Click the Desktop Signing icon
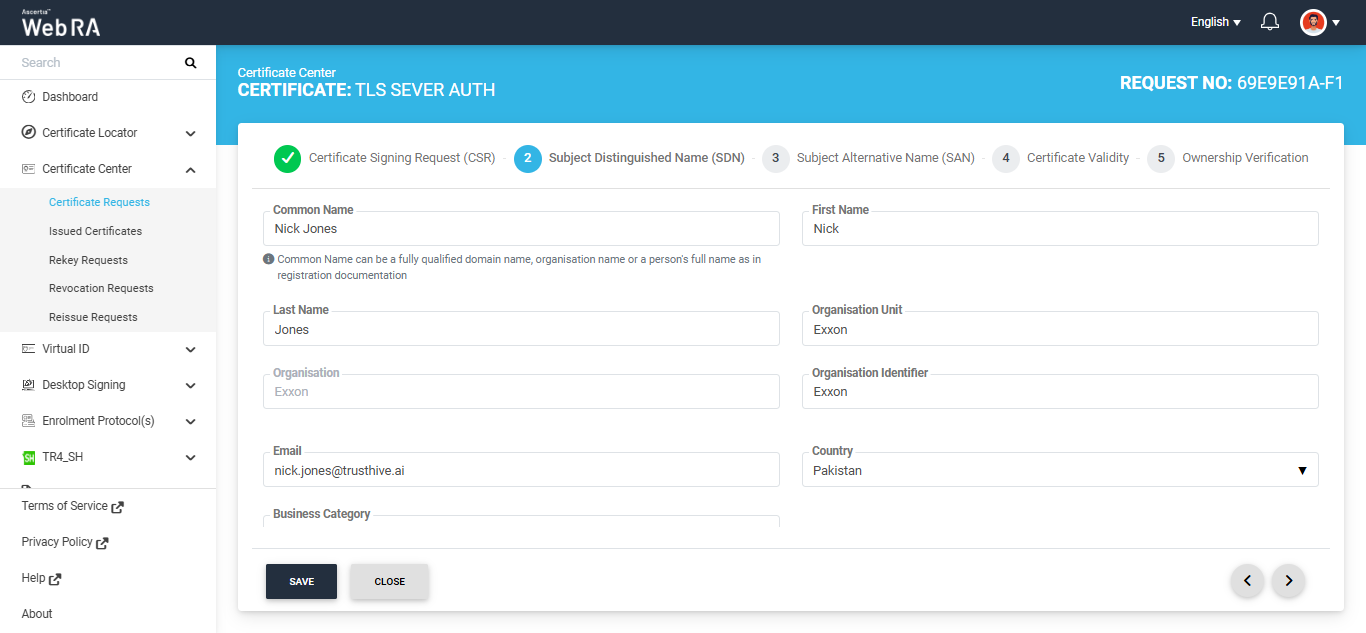This screenshot has height=633, width=1366. pyautogui.click(x=29, y=385)
